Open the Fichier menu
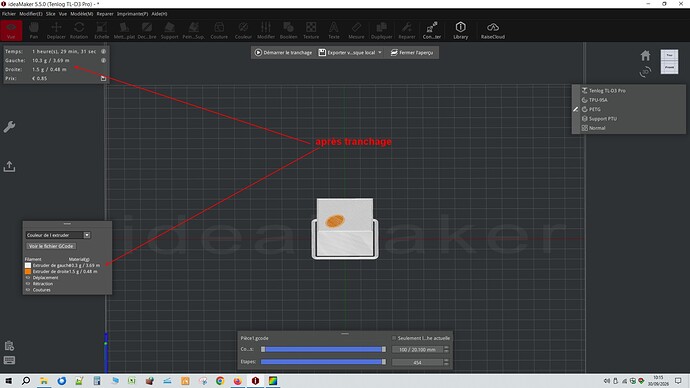Viewport: 690px width, 388px height. coord(9,14)
